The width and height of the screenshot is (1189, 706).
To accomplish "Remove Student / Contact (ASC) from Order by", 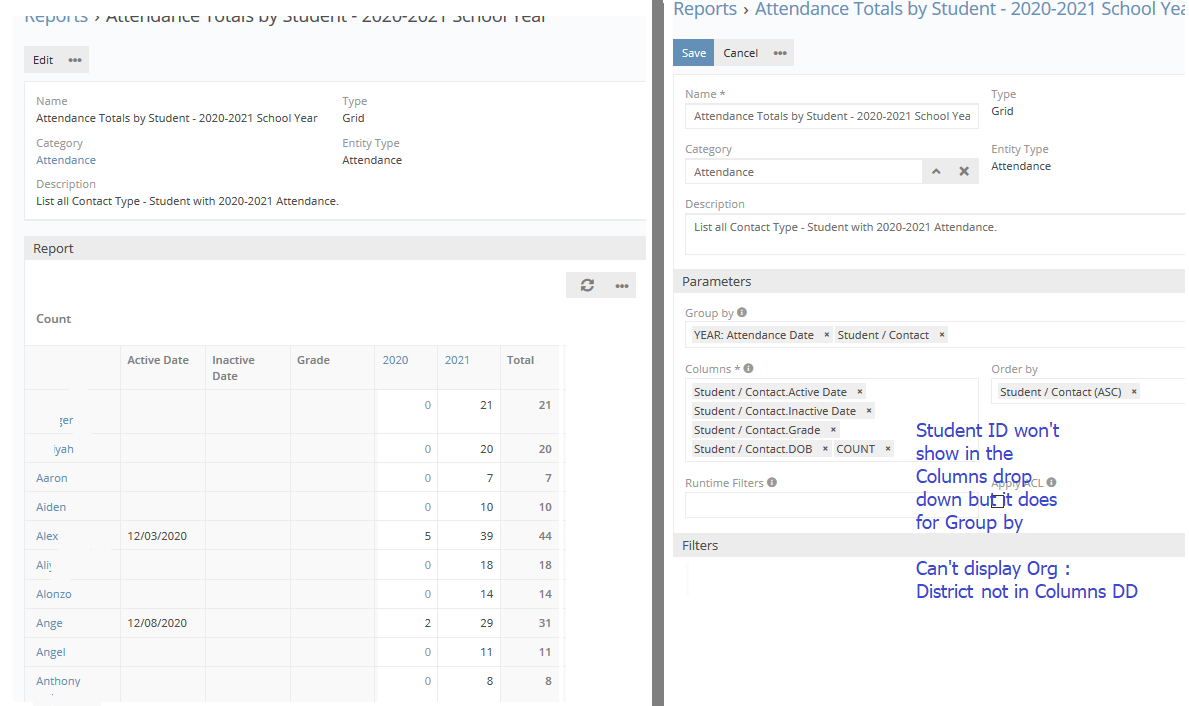I will [x=1134, y=392].
